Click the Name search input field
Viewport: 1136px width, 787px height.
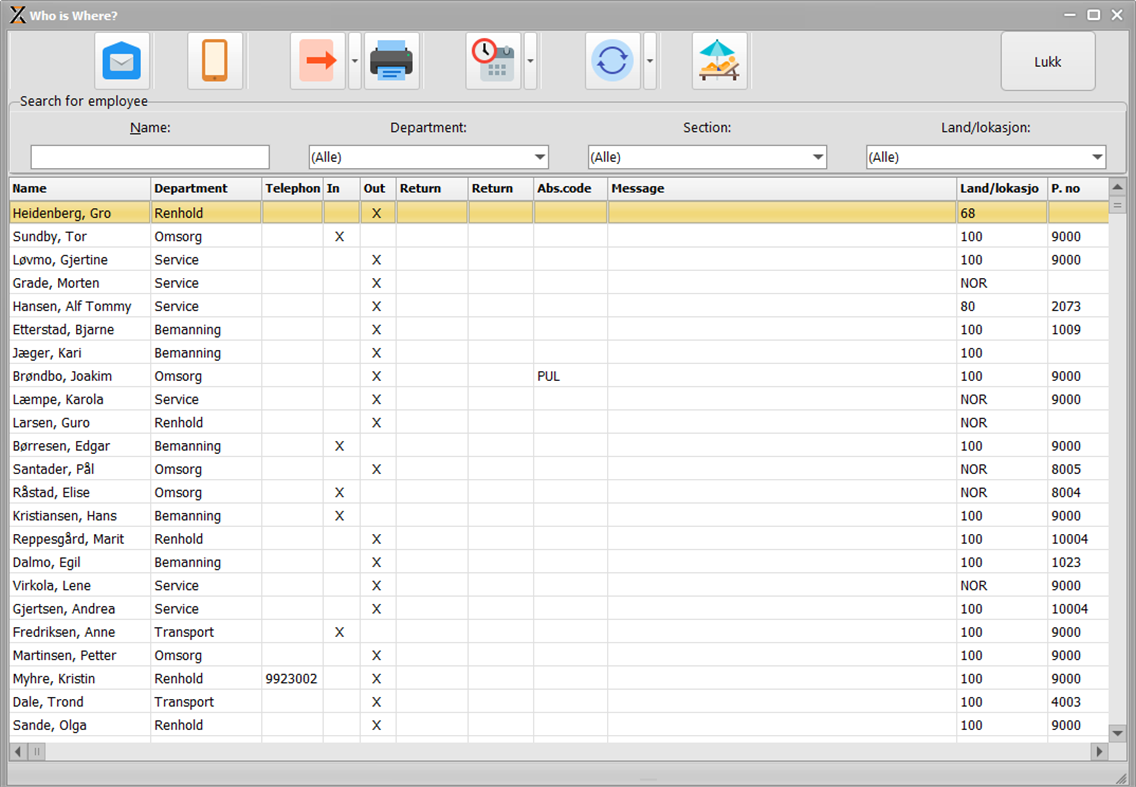[150, 156]
